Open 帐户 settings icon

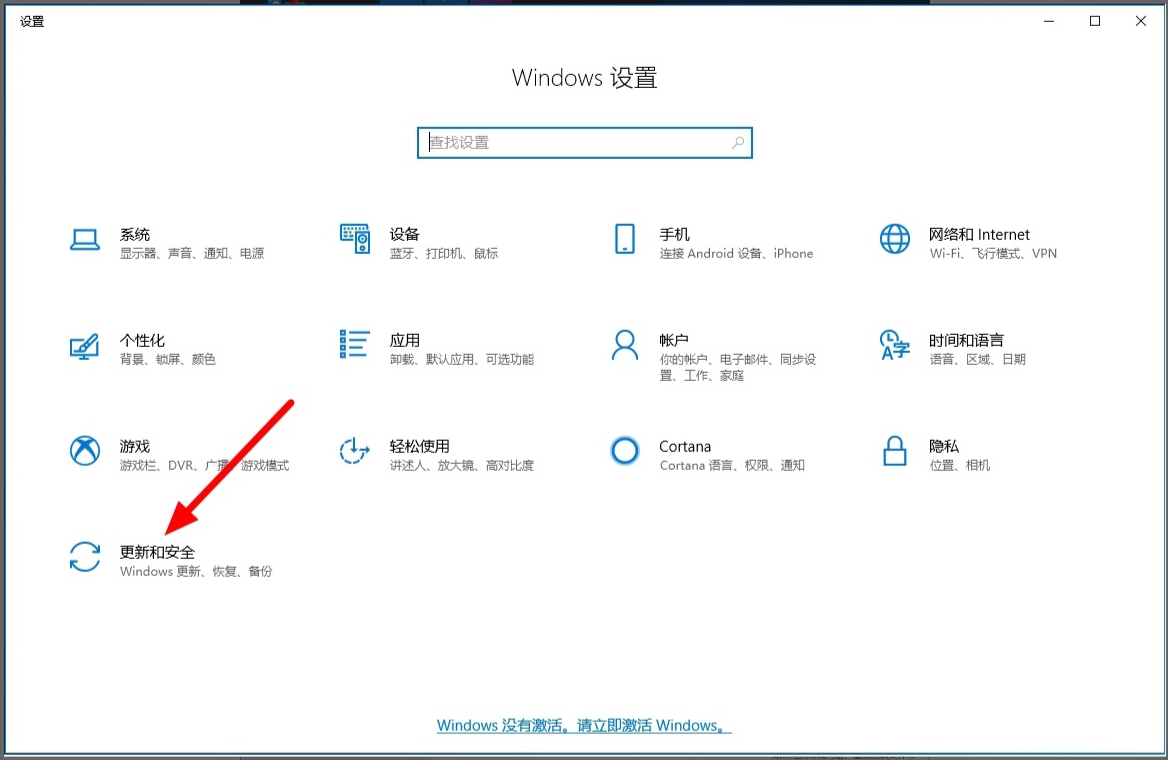[624, 346]
